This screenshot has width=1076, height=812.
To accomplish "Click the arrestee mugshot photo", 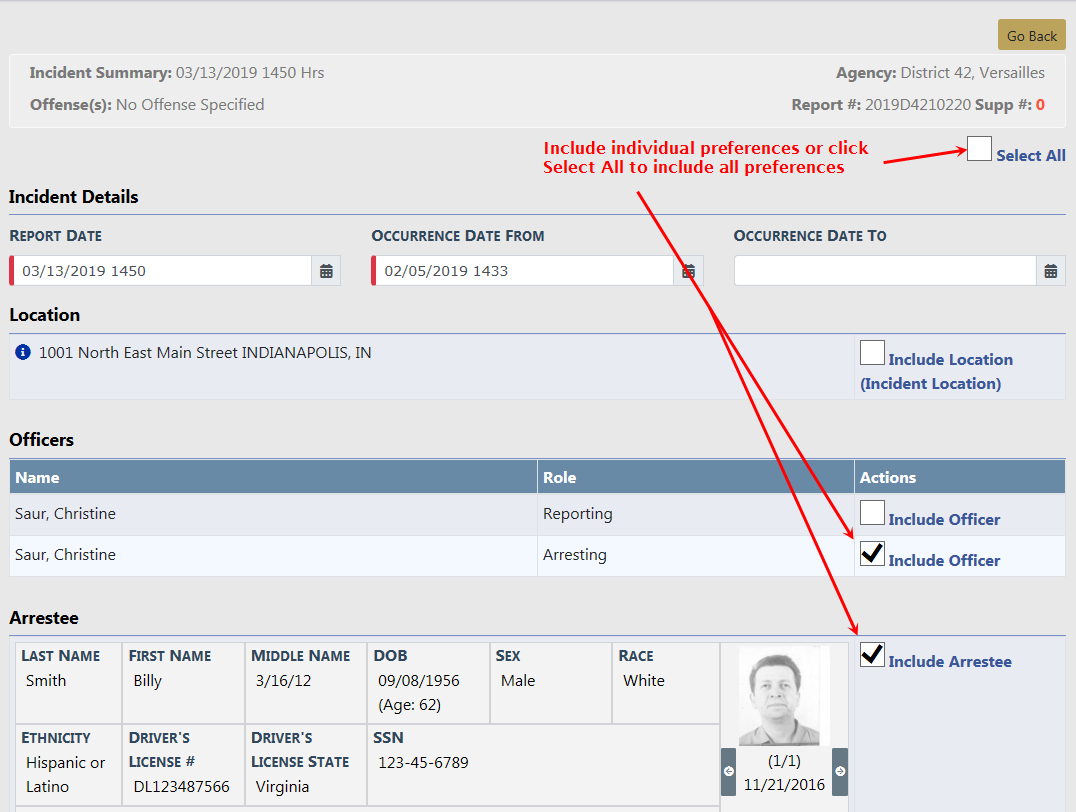I will [x=784, y=697].
